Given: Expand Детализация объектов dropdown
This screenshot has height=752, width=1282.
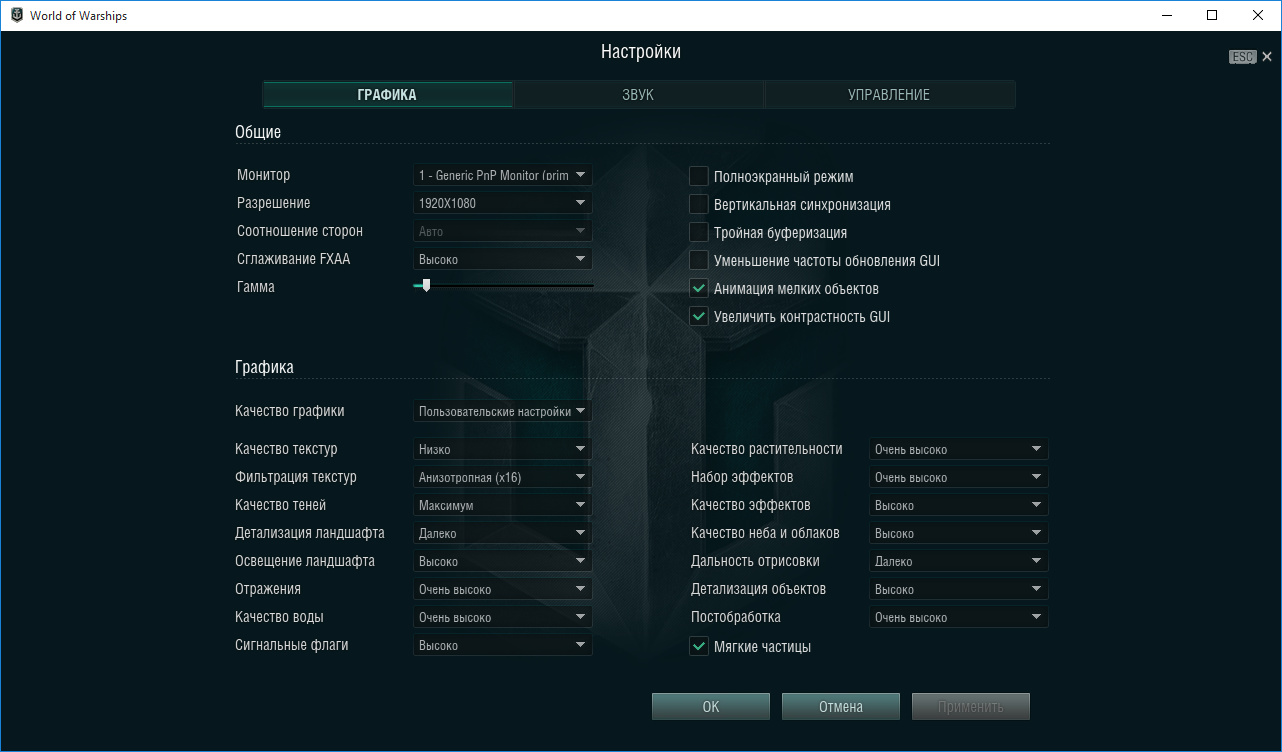Looking at the screenshot, I should coord(959,589).
